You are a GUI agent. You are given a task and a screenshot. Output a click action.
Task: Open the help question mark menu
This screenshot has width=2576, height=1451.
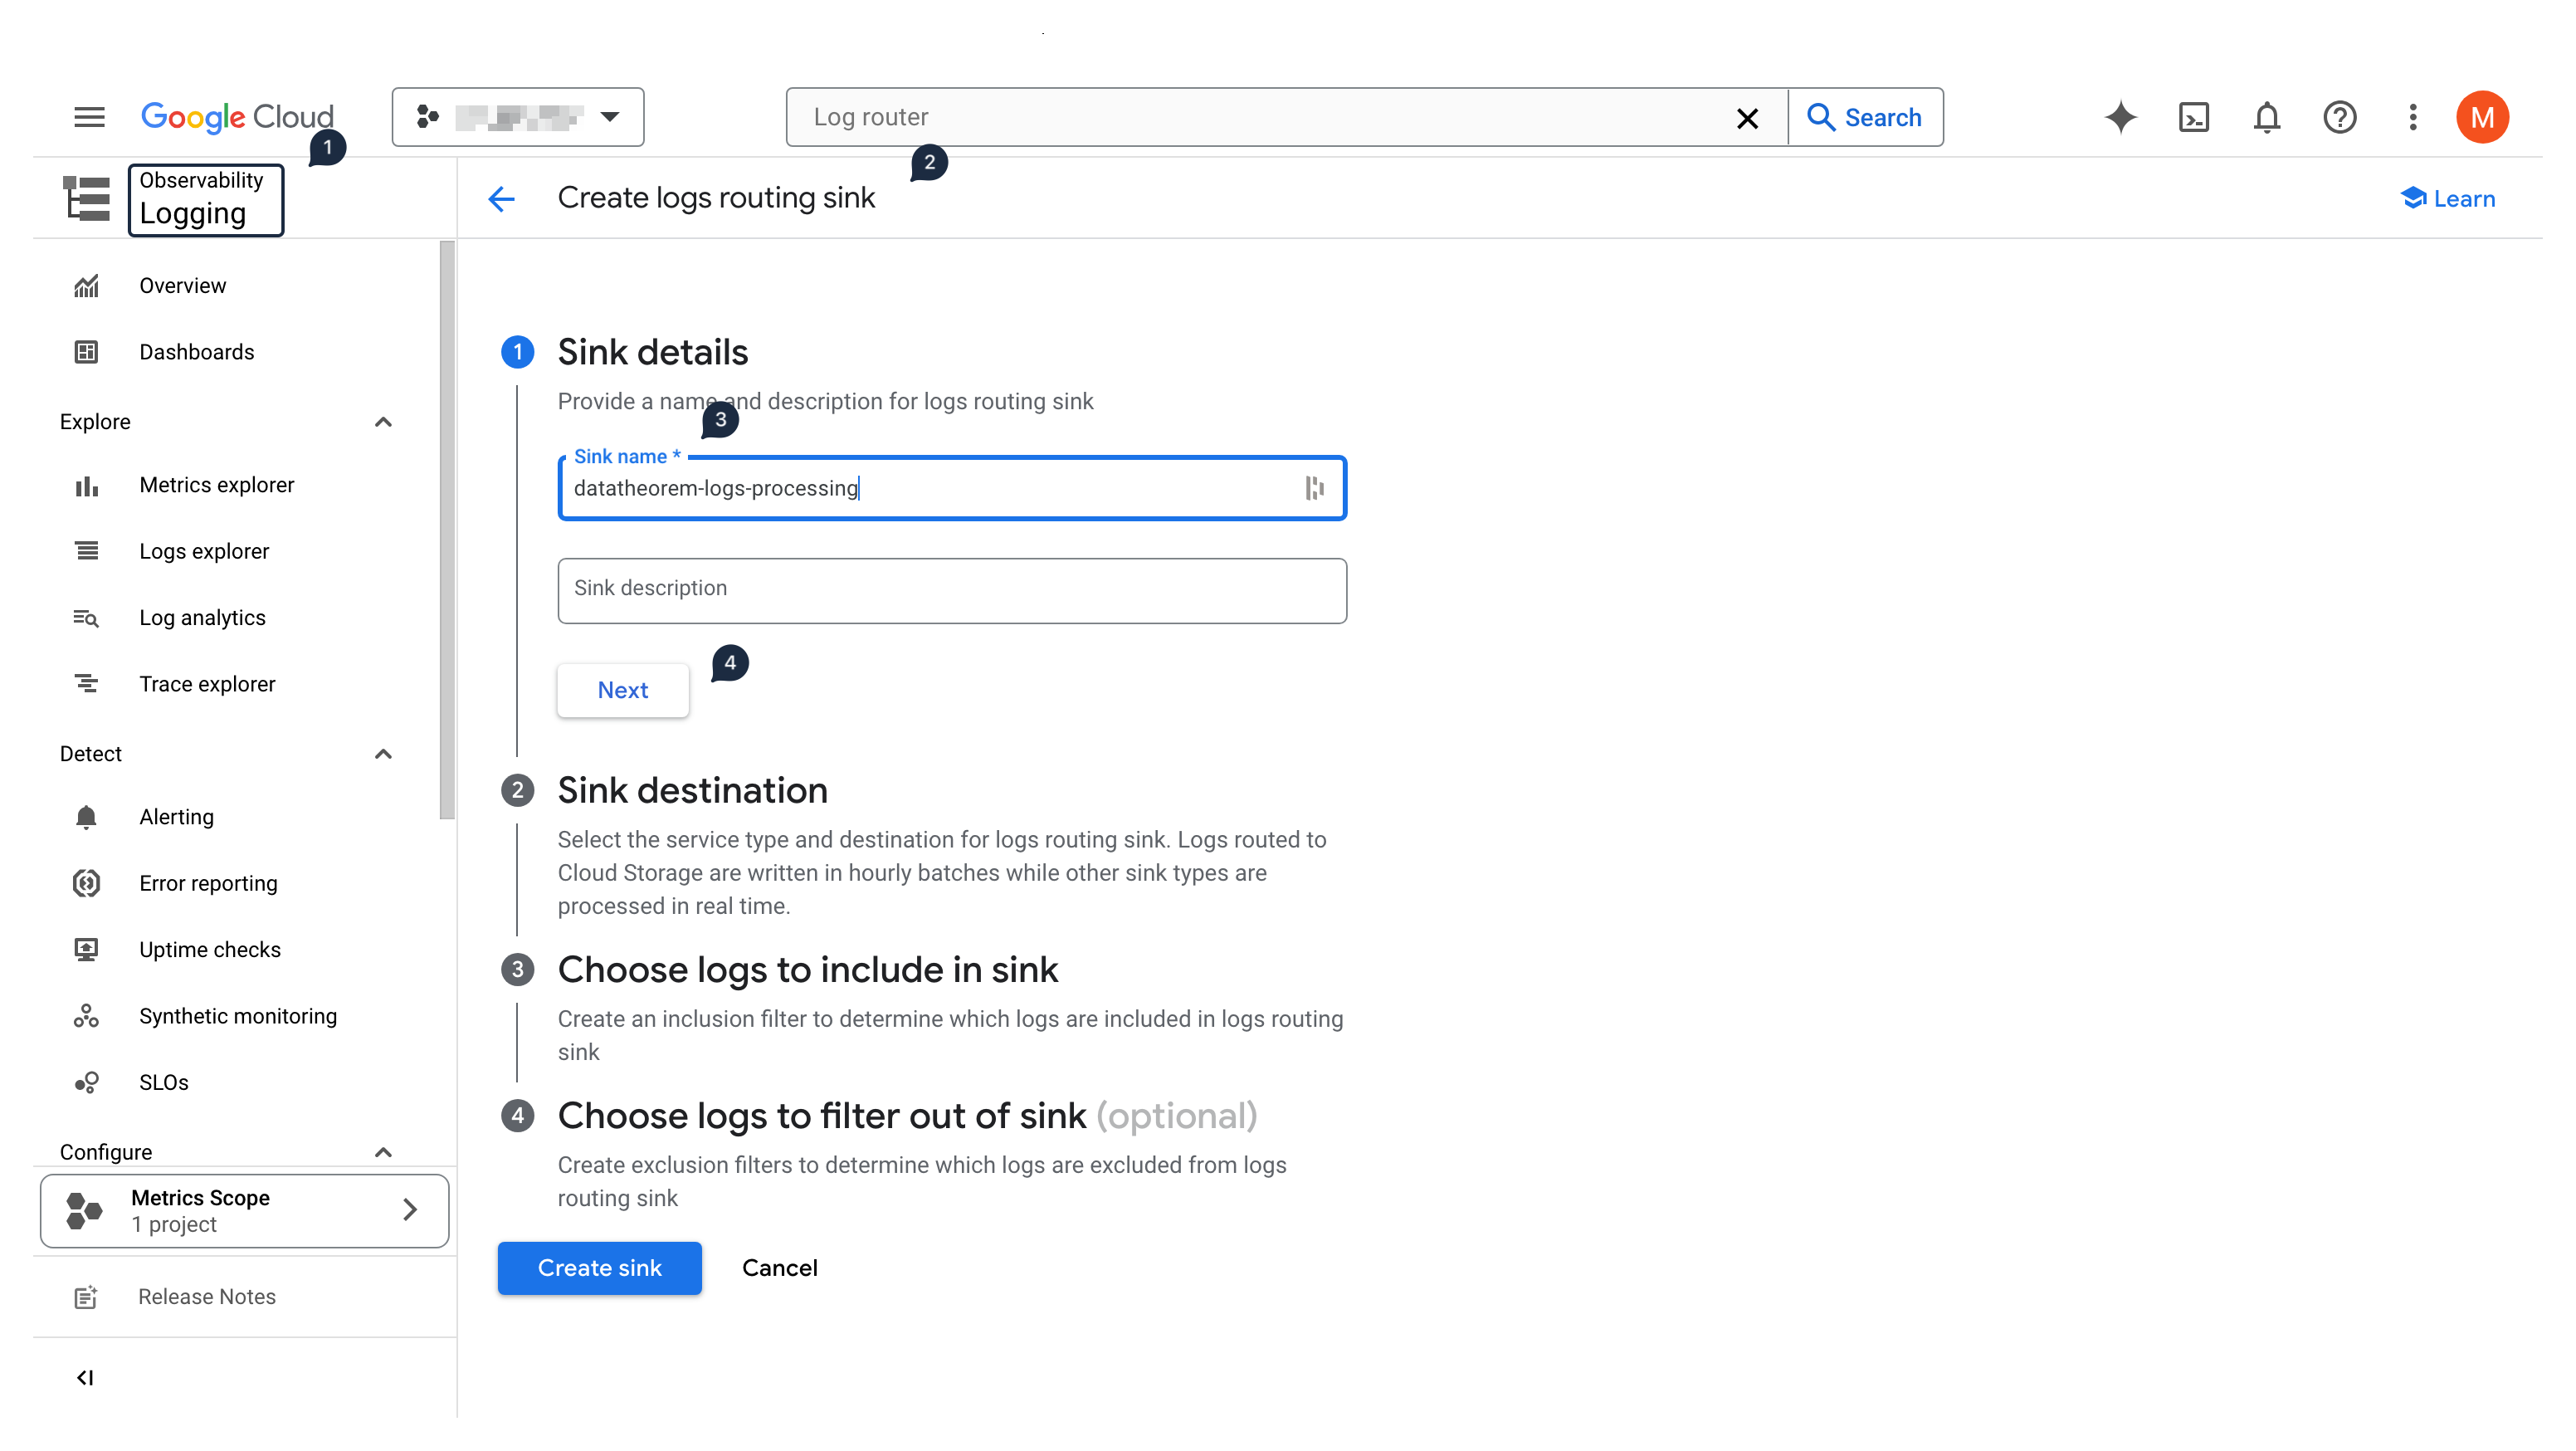click(2340, 117)
